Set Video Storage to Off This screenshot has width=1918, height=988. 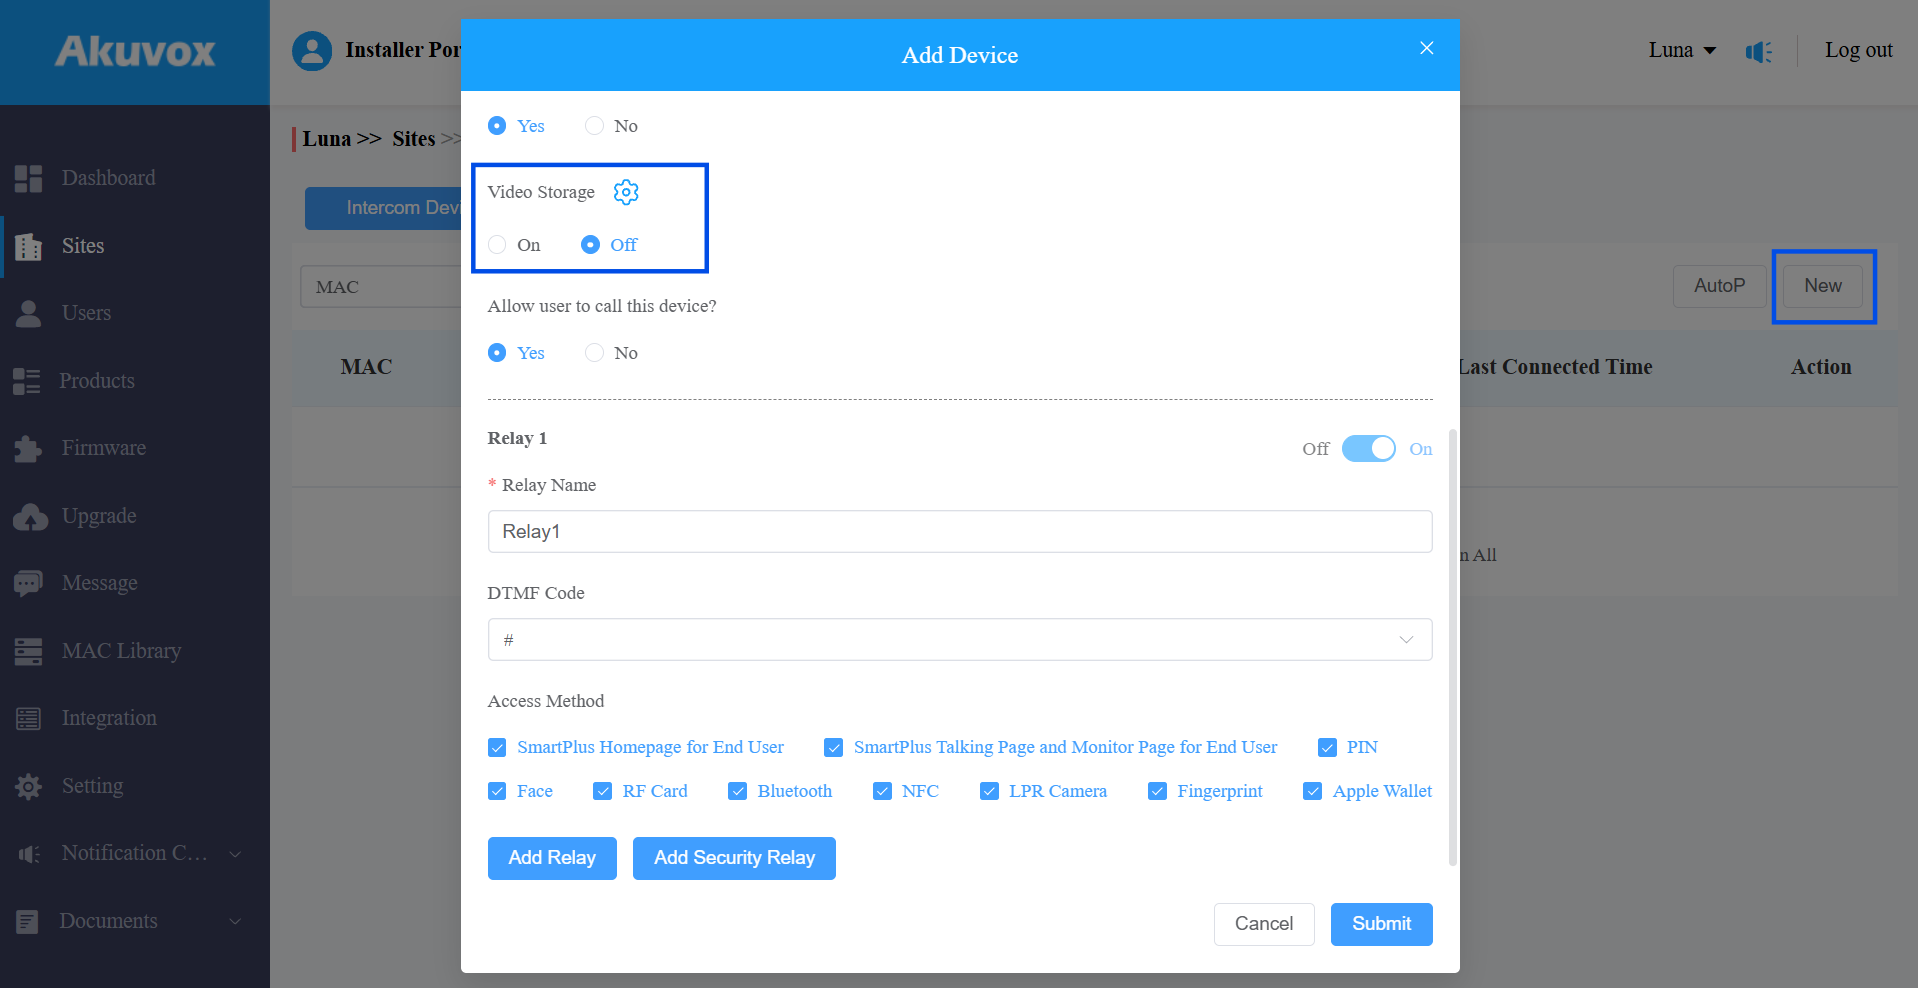590,245
